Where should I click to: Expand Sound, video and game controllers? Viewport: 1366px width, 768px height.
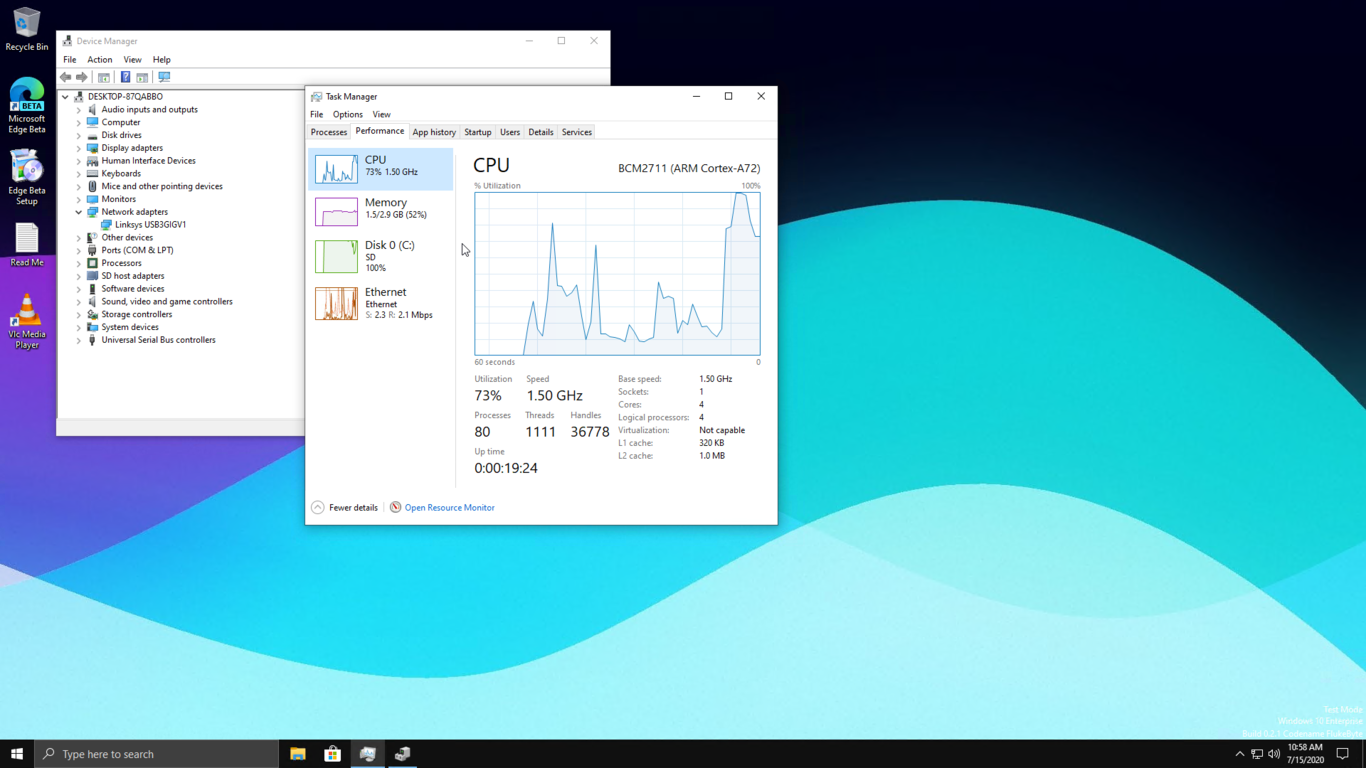pyautogui.click(x=80, y=301)
